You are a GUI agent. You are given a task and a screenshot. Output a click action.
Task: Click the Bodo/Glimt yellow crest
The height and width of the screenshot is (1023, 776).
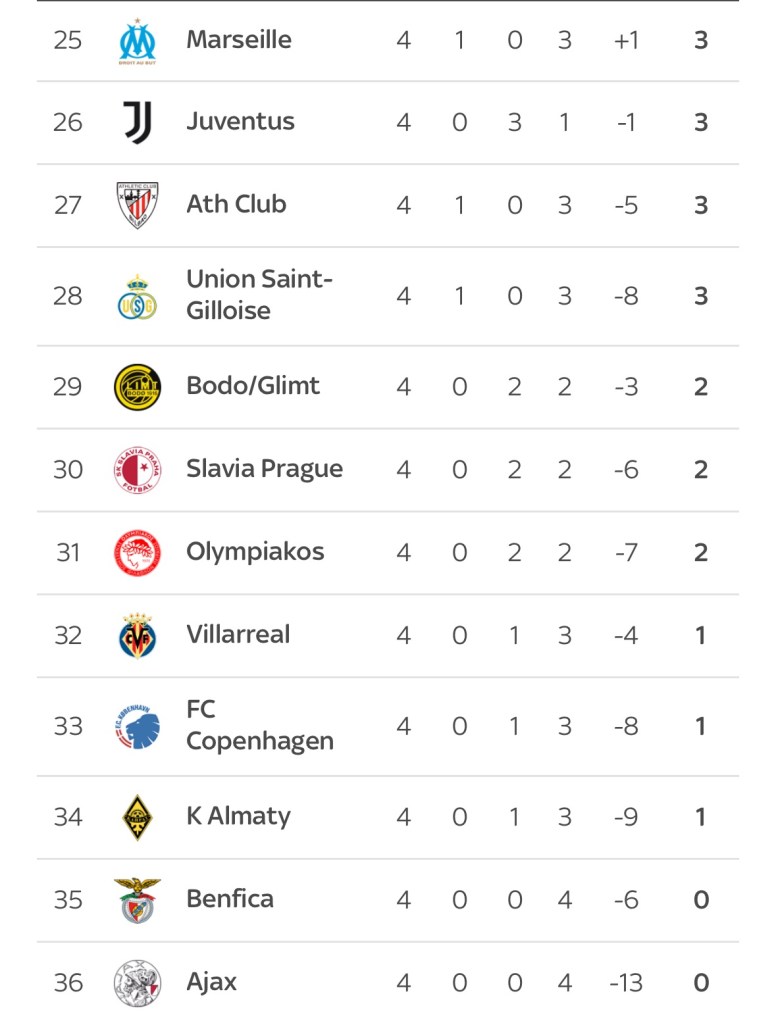(137, 387)
